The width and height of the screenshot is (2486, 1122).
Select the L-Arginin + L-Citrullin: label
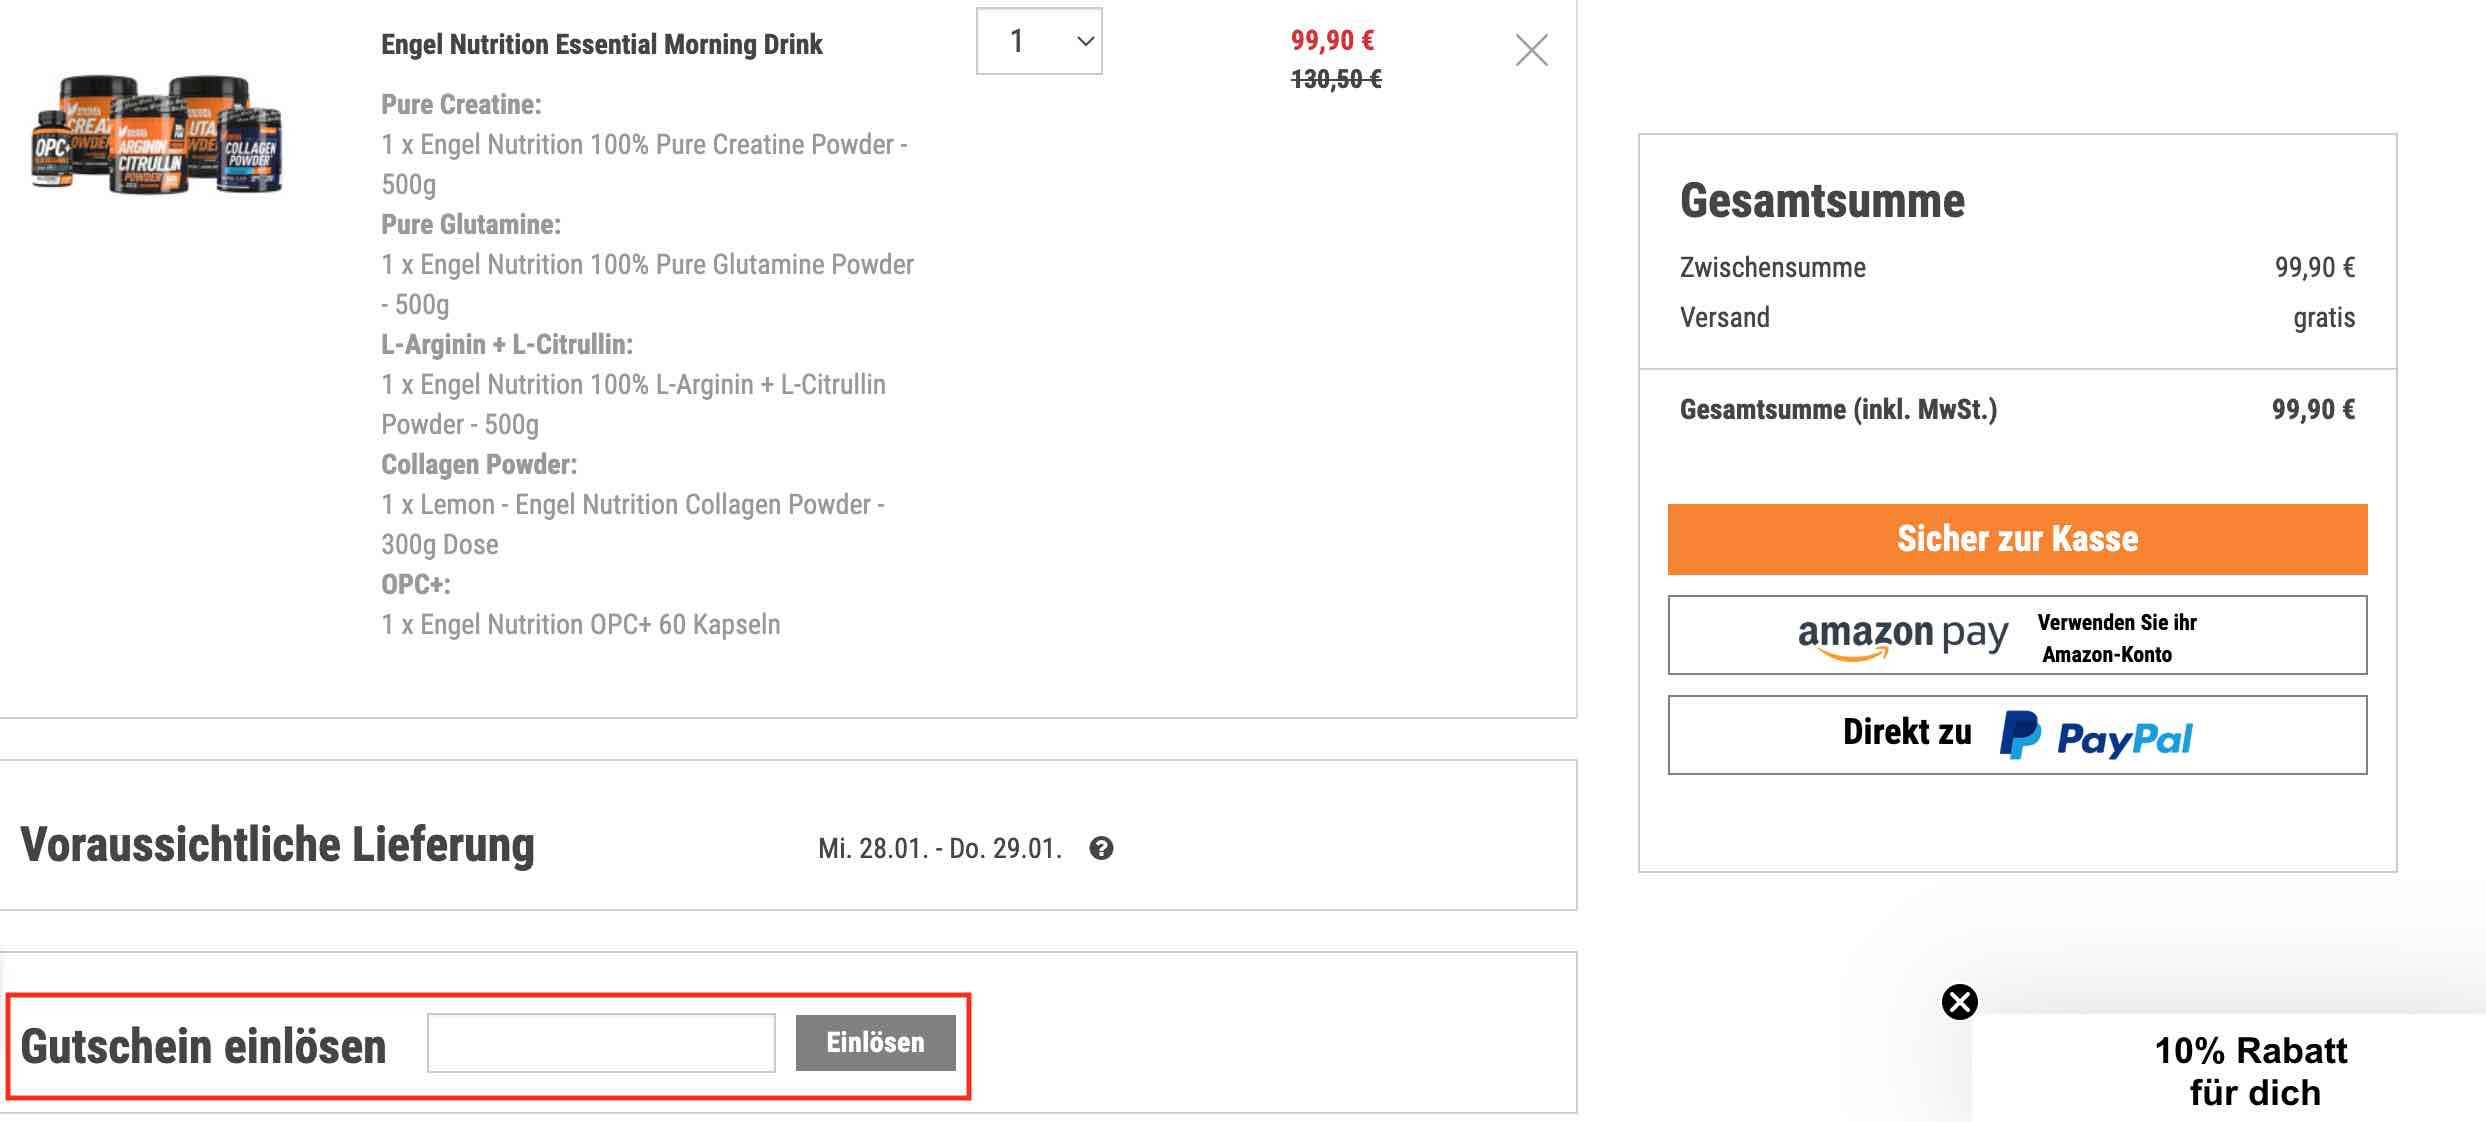pyautogui.click(x=507, y=345)
